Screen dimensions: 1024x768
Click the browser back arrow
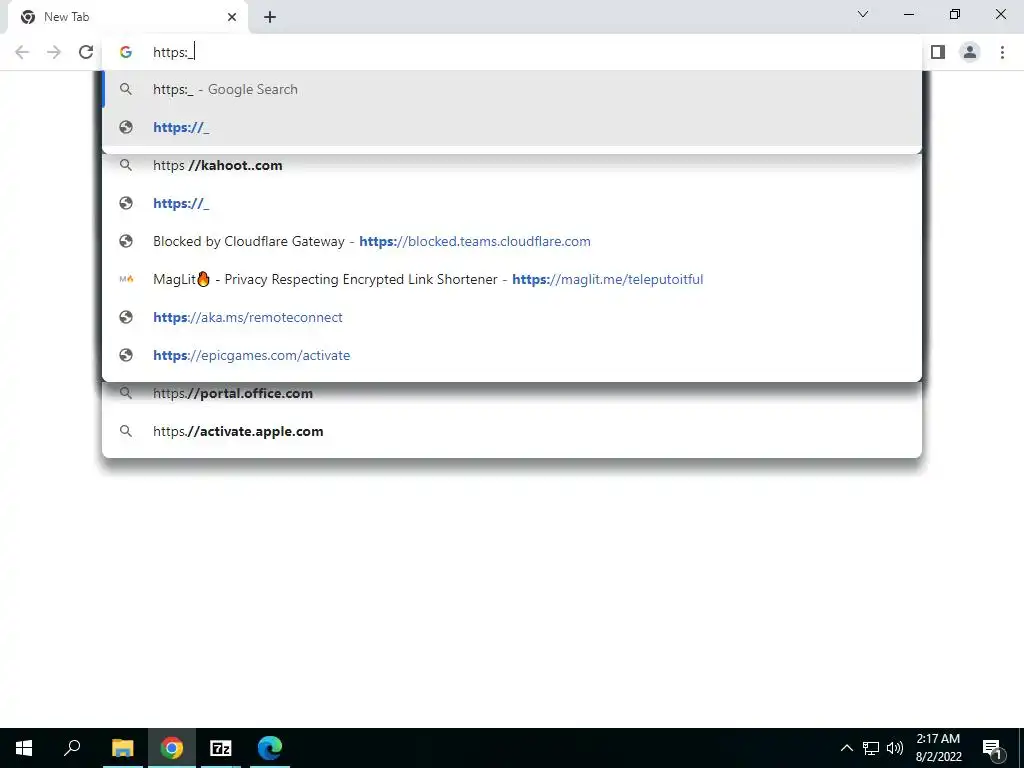(22, 52)
